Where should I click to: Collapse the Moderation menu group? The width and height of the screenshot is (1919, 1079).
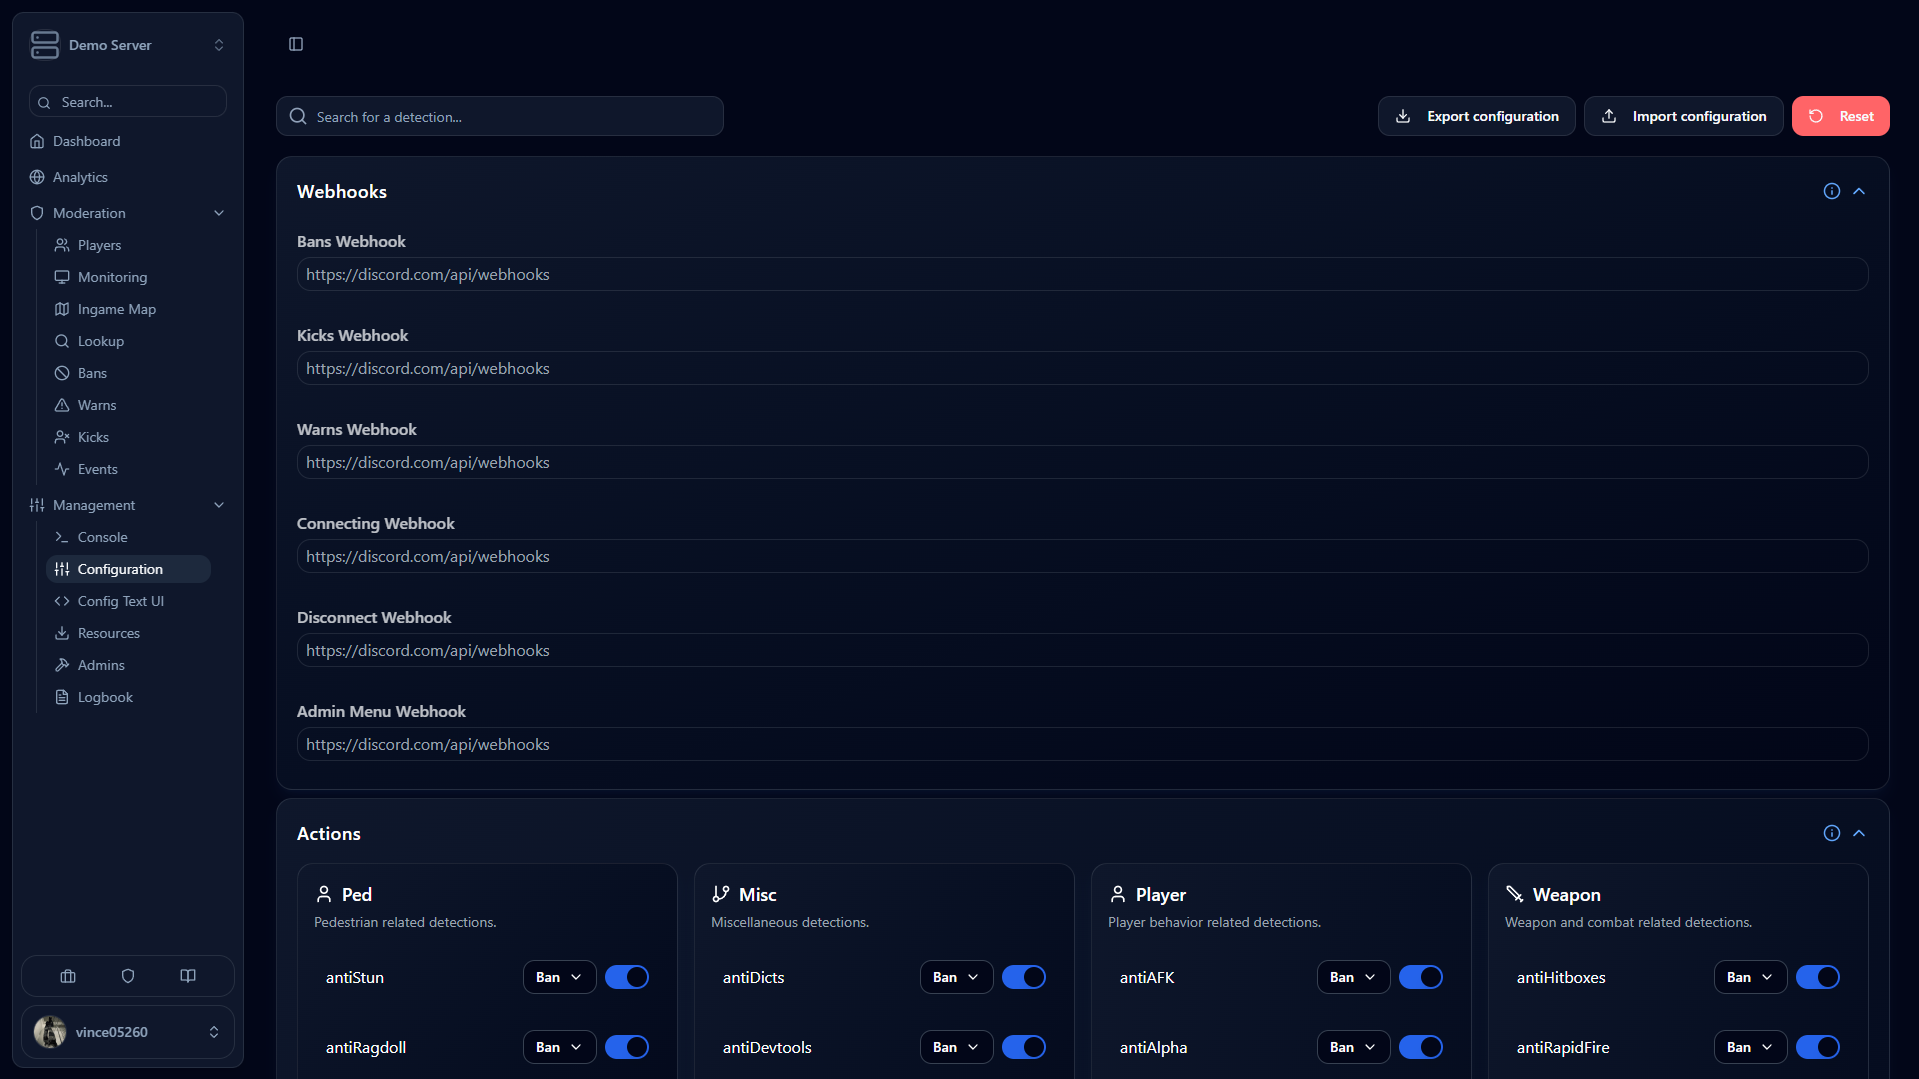pyautogui.click(x=128, y=213)
